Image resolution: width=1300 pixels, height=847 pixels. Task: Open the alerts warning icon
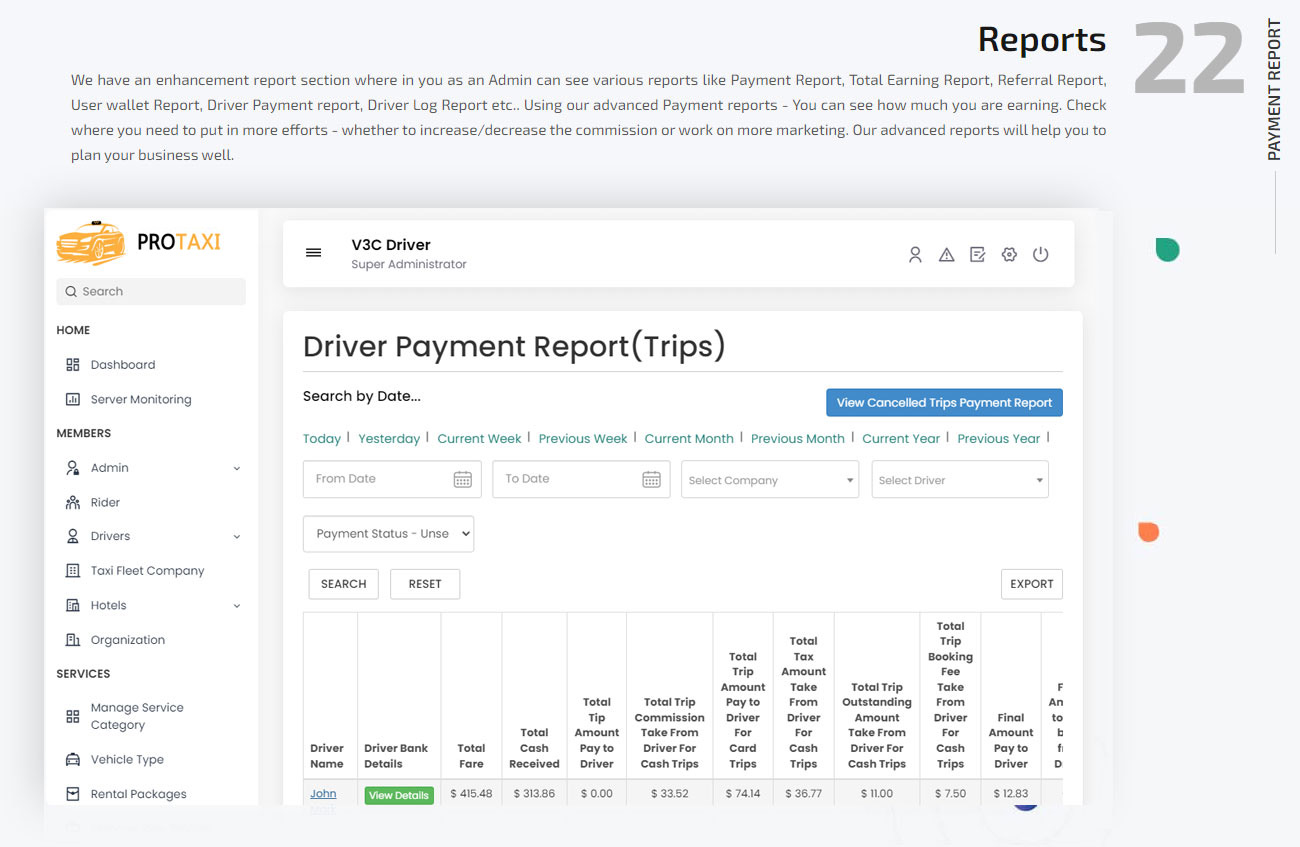946,255
